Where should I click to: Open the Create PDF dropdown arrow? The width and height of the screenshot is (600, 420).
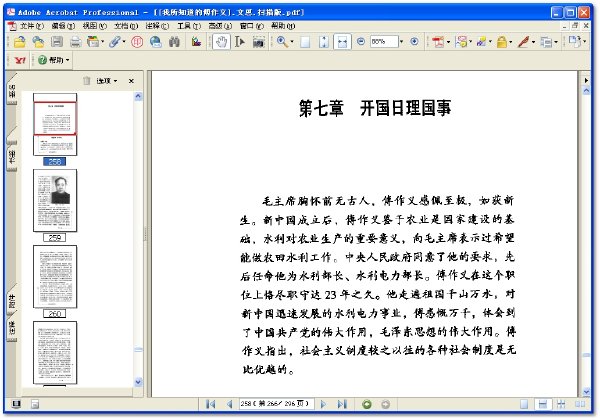click(x=448, y=42)
